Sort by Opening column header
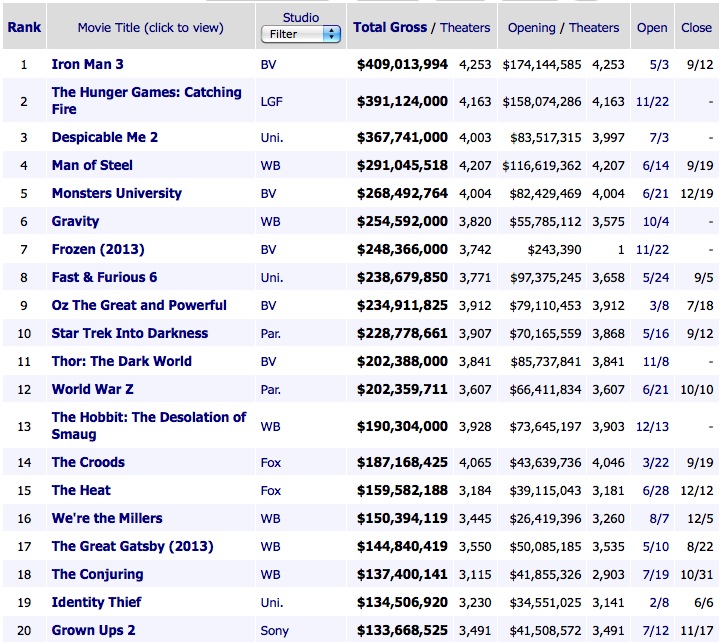 tap(531, 27)
